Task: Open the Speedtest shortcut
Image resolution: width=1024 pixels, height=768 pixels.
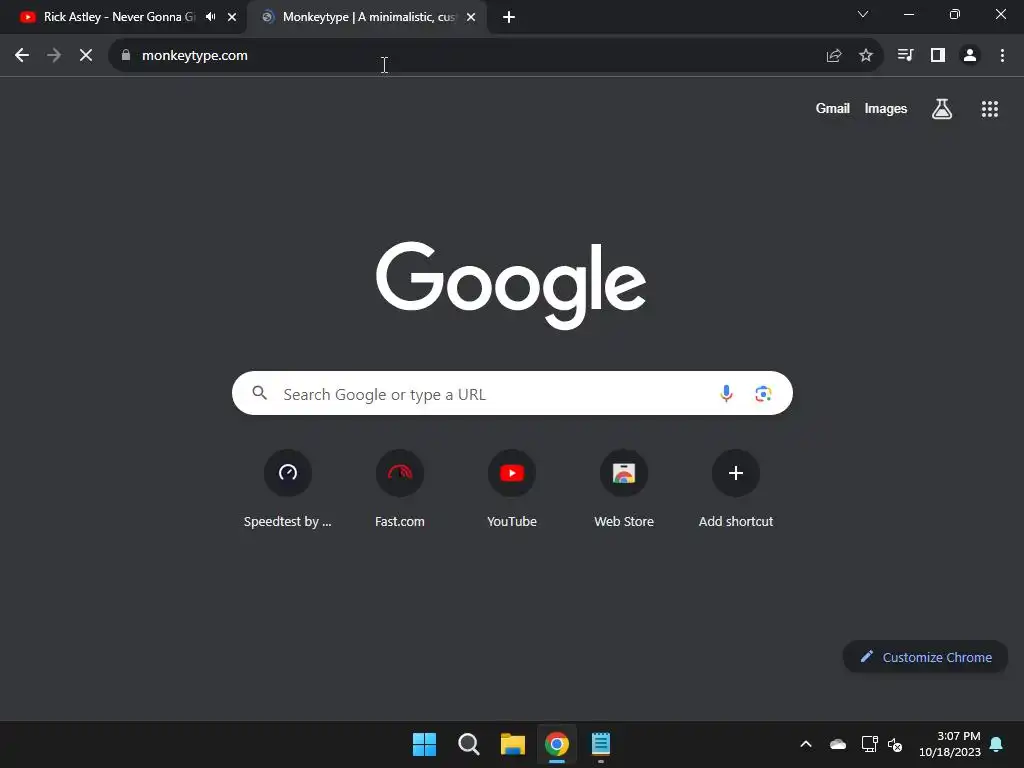Action: point(287,488)
